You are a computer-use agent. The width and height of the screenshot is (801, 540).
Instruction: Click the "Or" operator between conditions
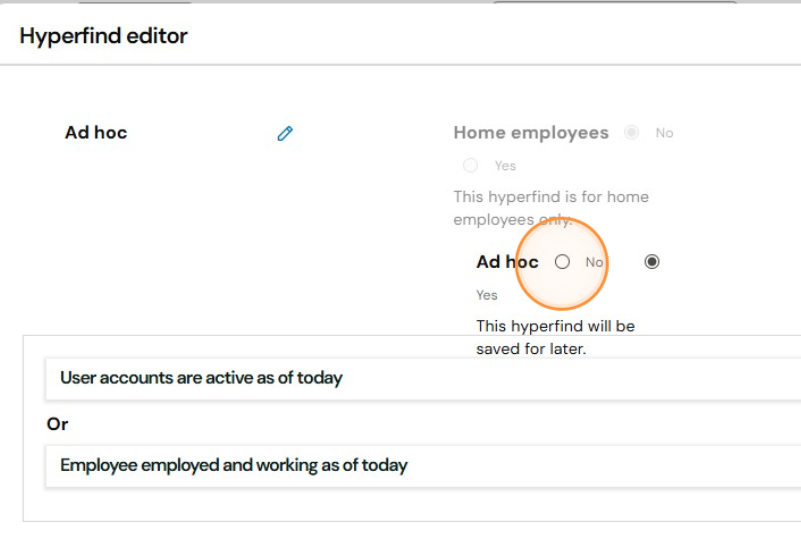57,424
